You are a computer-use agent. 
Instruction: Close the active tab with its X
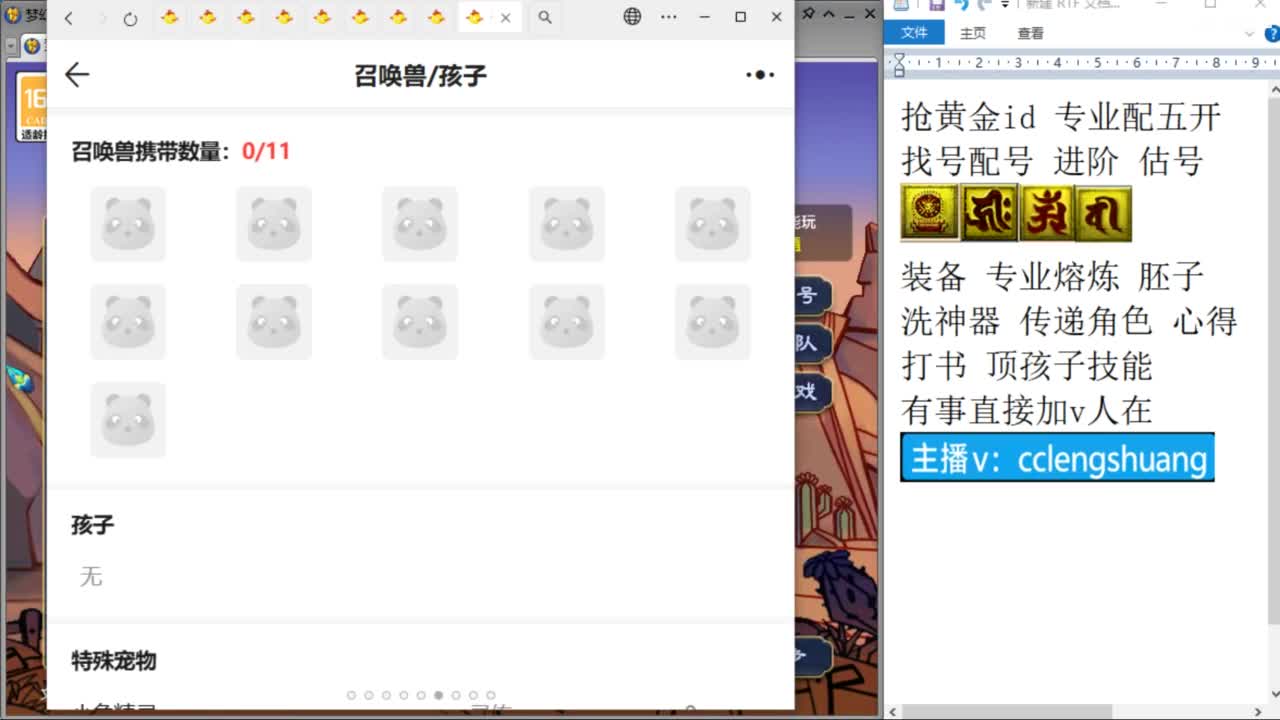(505, 17)
